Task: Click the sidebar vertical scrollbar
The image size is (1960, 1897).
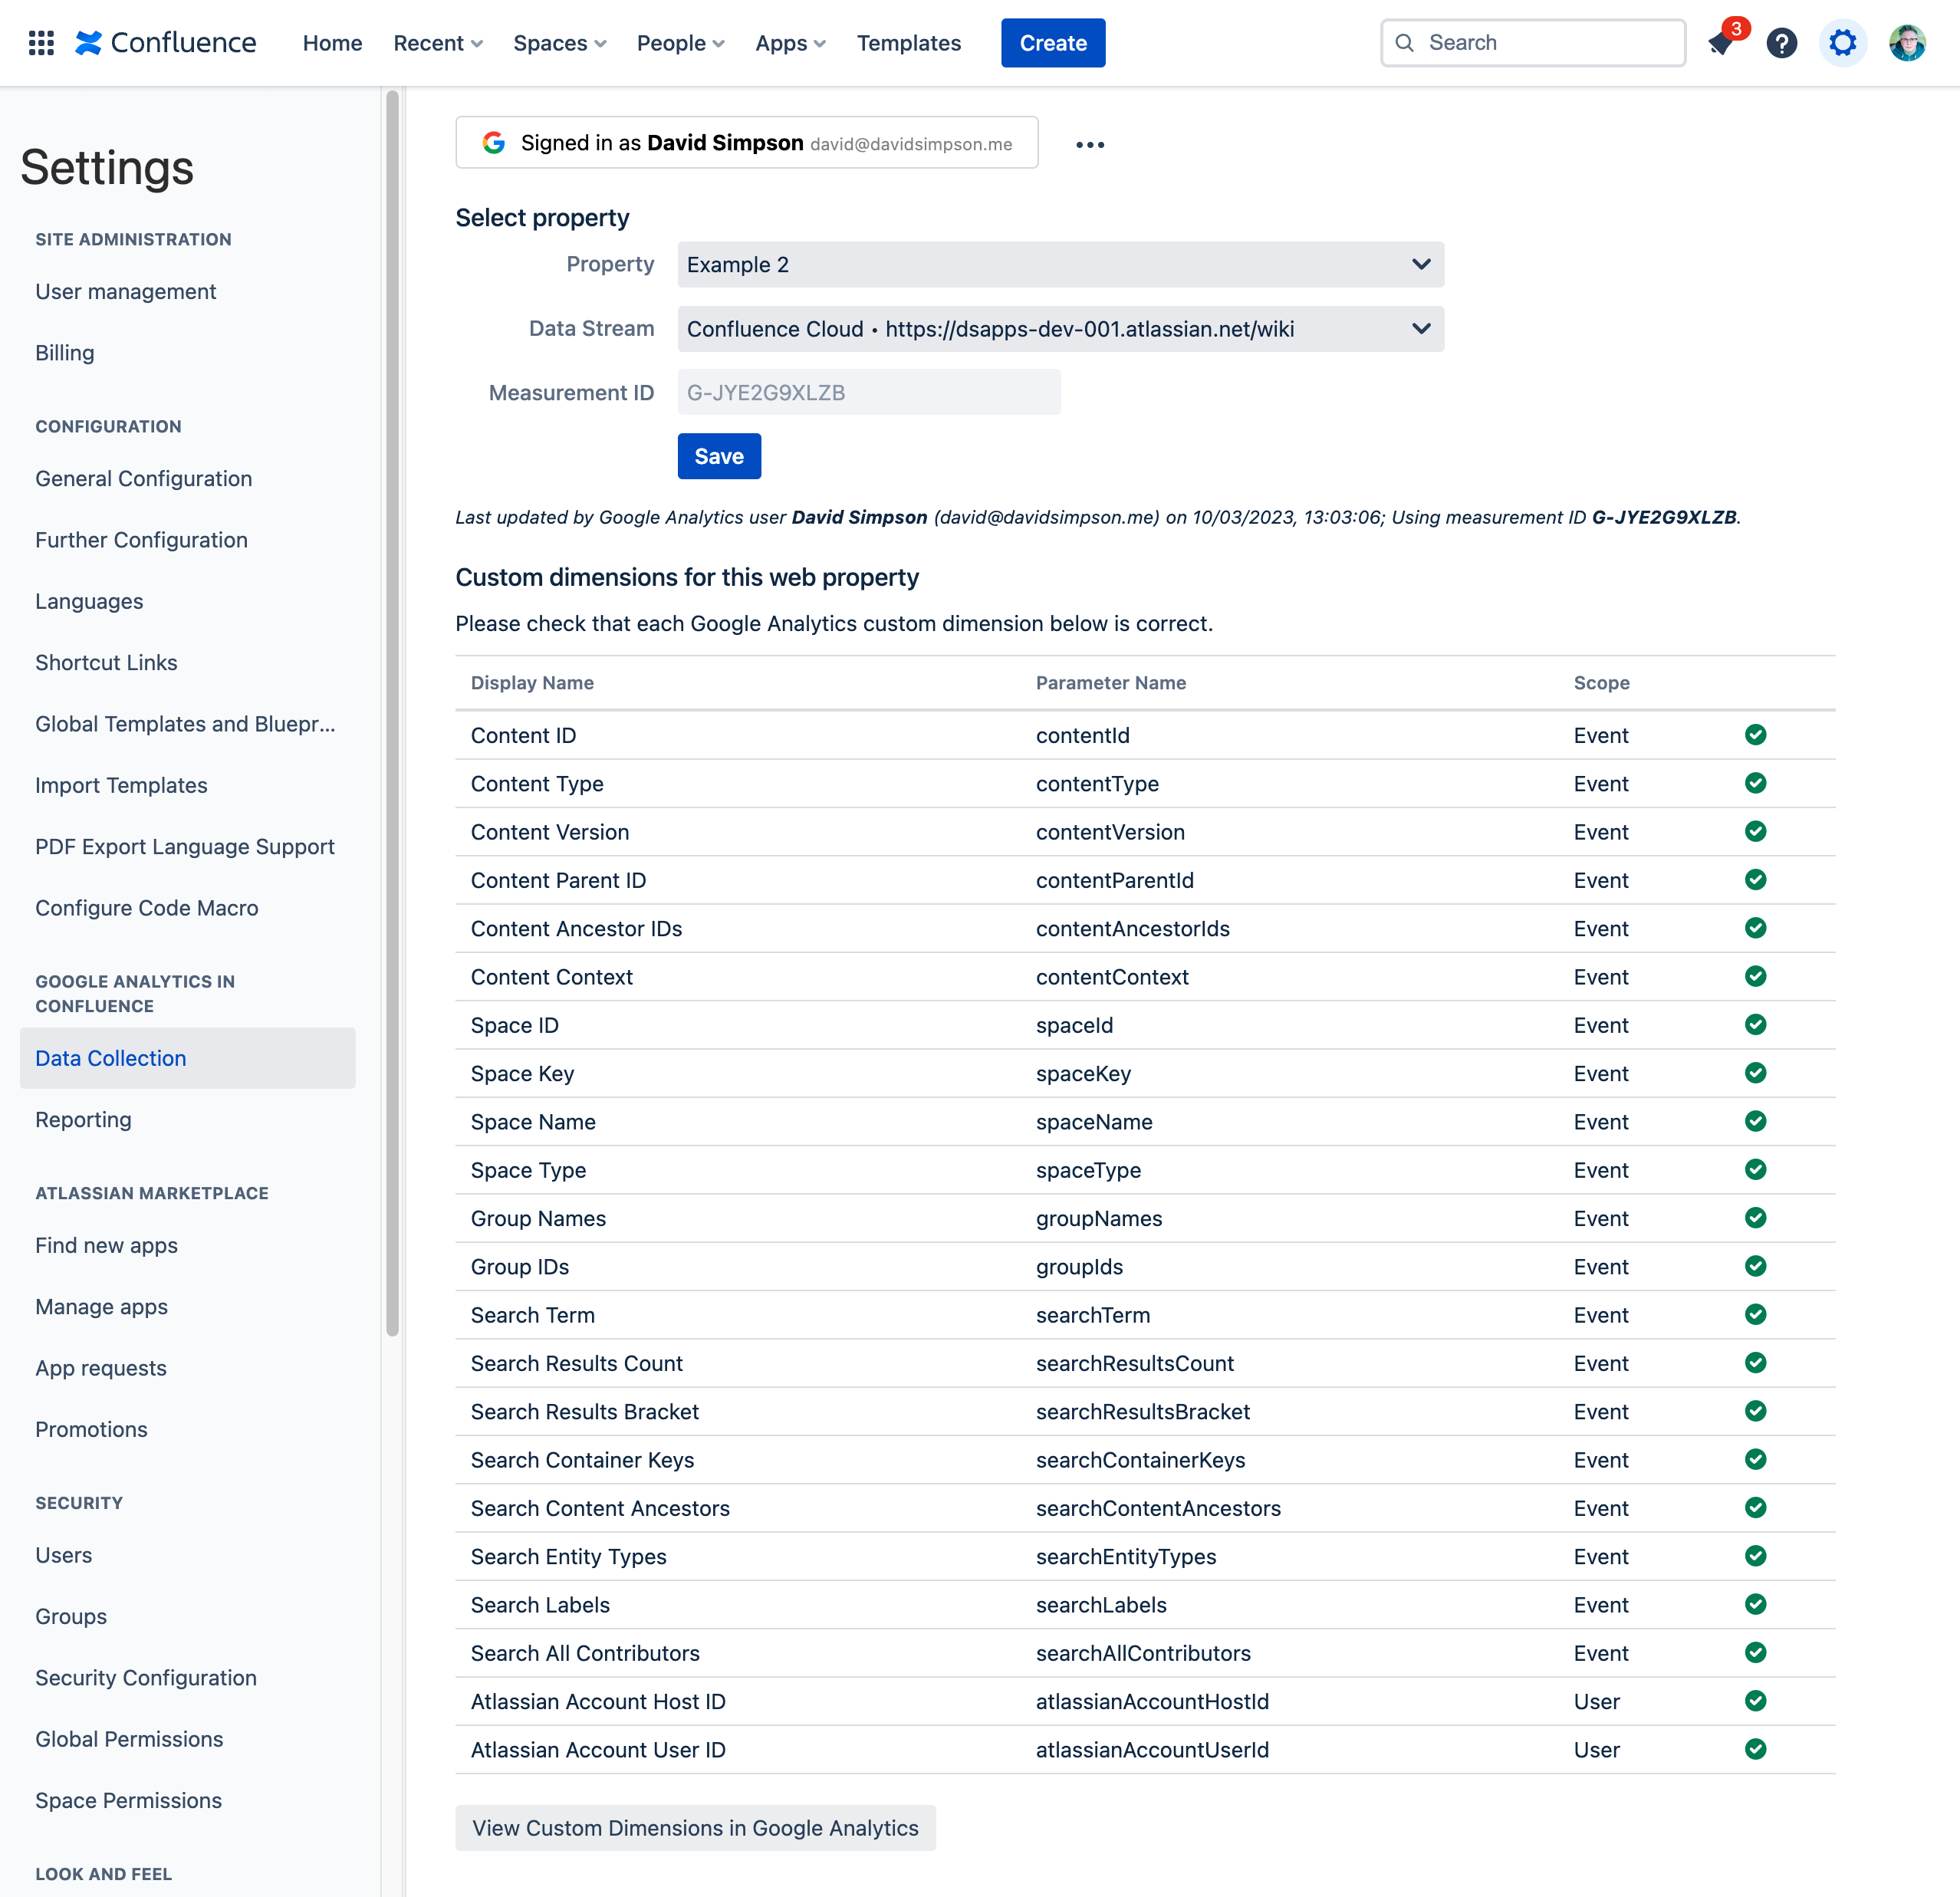Action: point(392,700)
